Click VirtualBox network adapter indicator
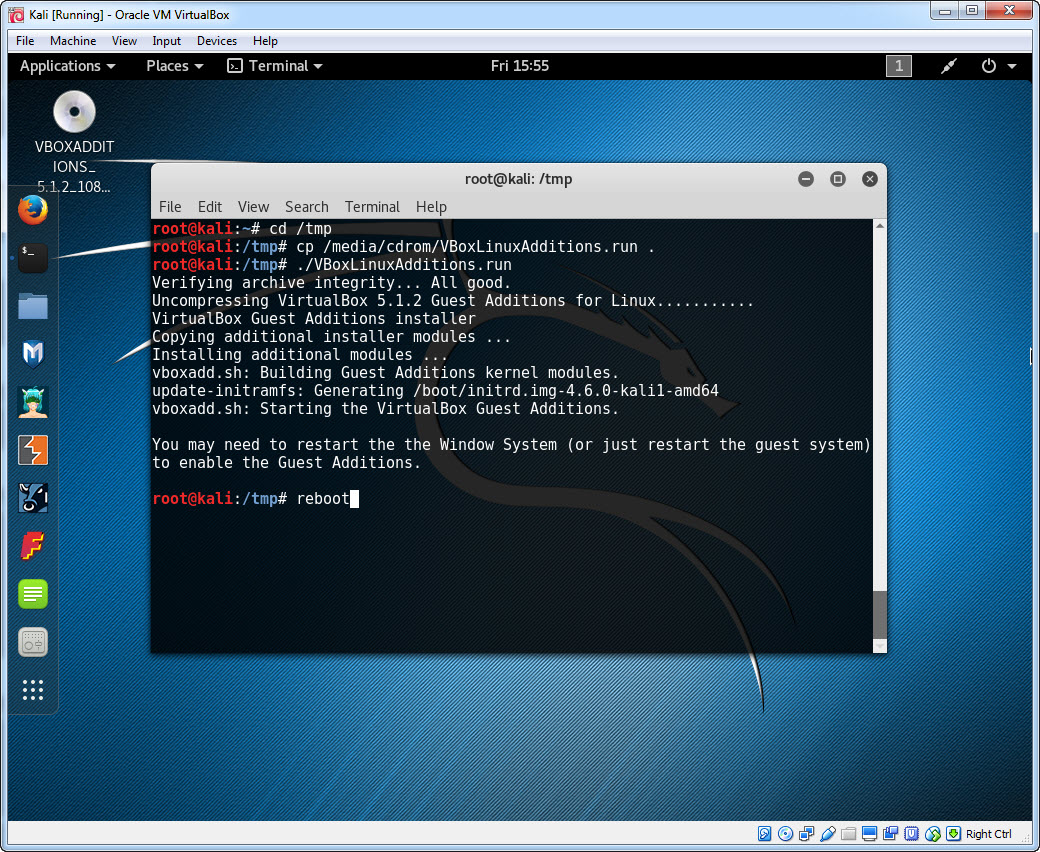The image size is (1040, 852). pyautogui.click(x=807, y=834)
